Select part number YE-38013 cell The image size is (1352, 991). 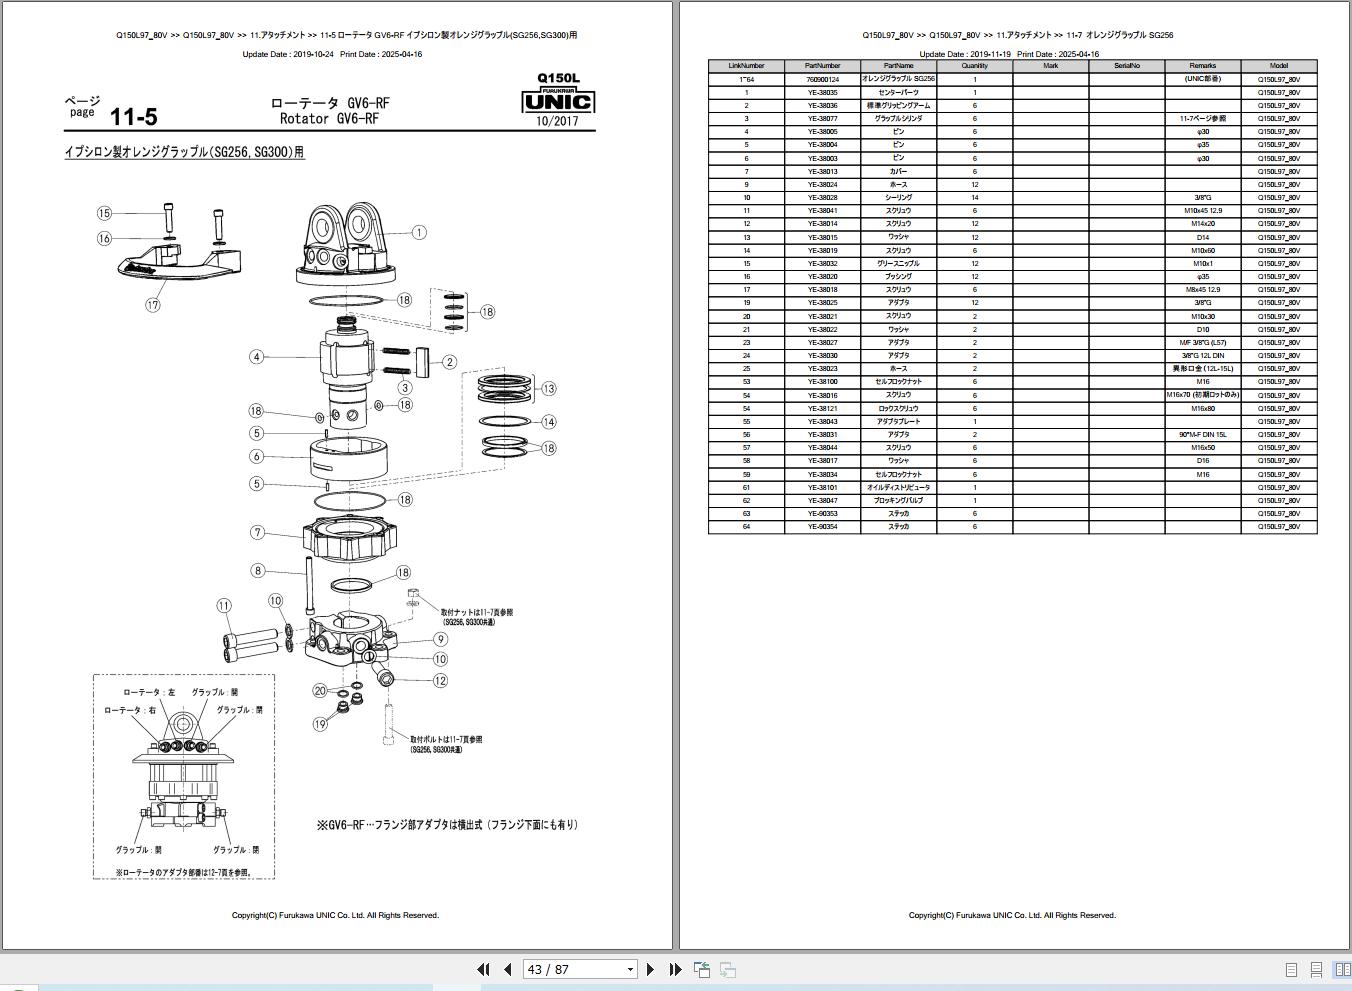click(x=822, y=171)
